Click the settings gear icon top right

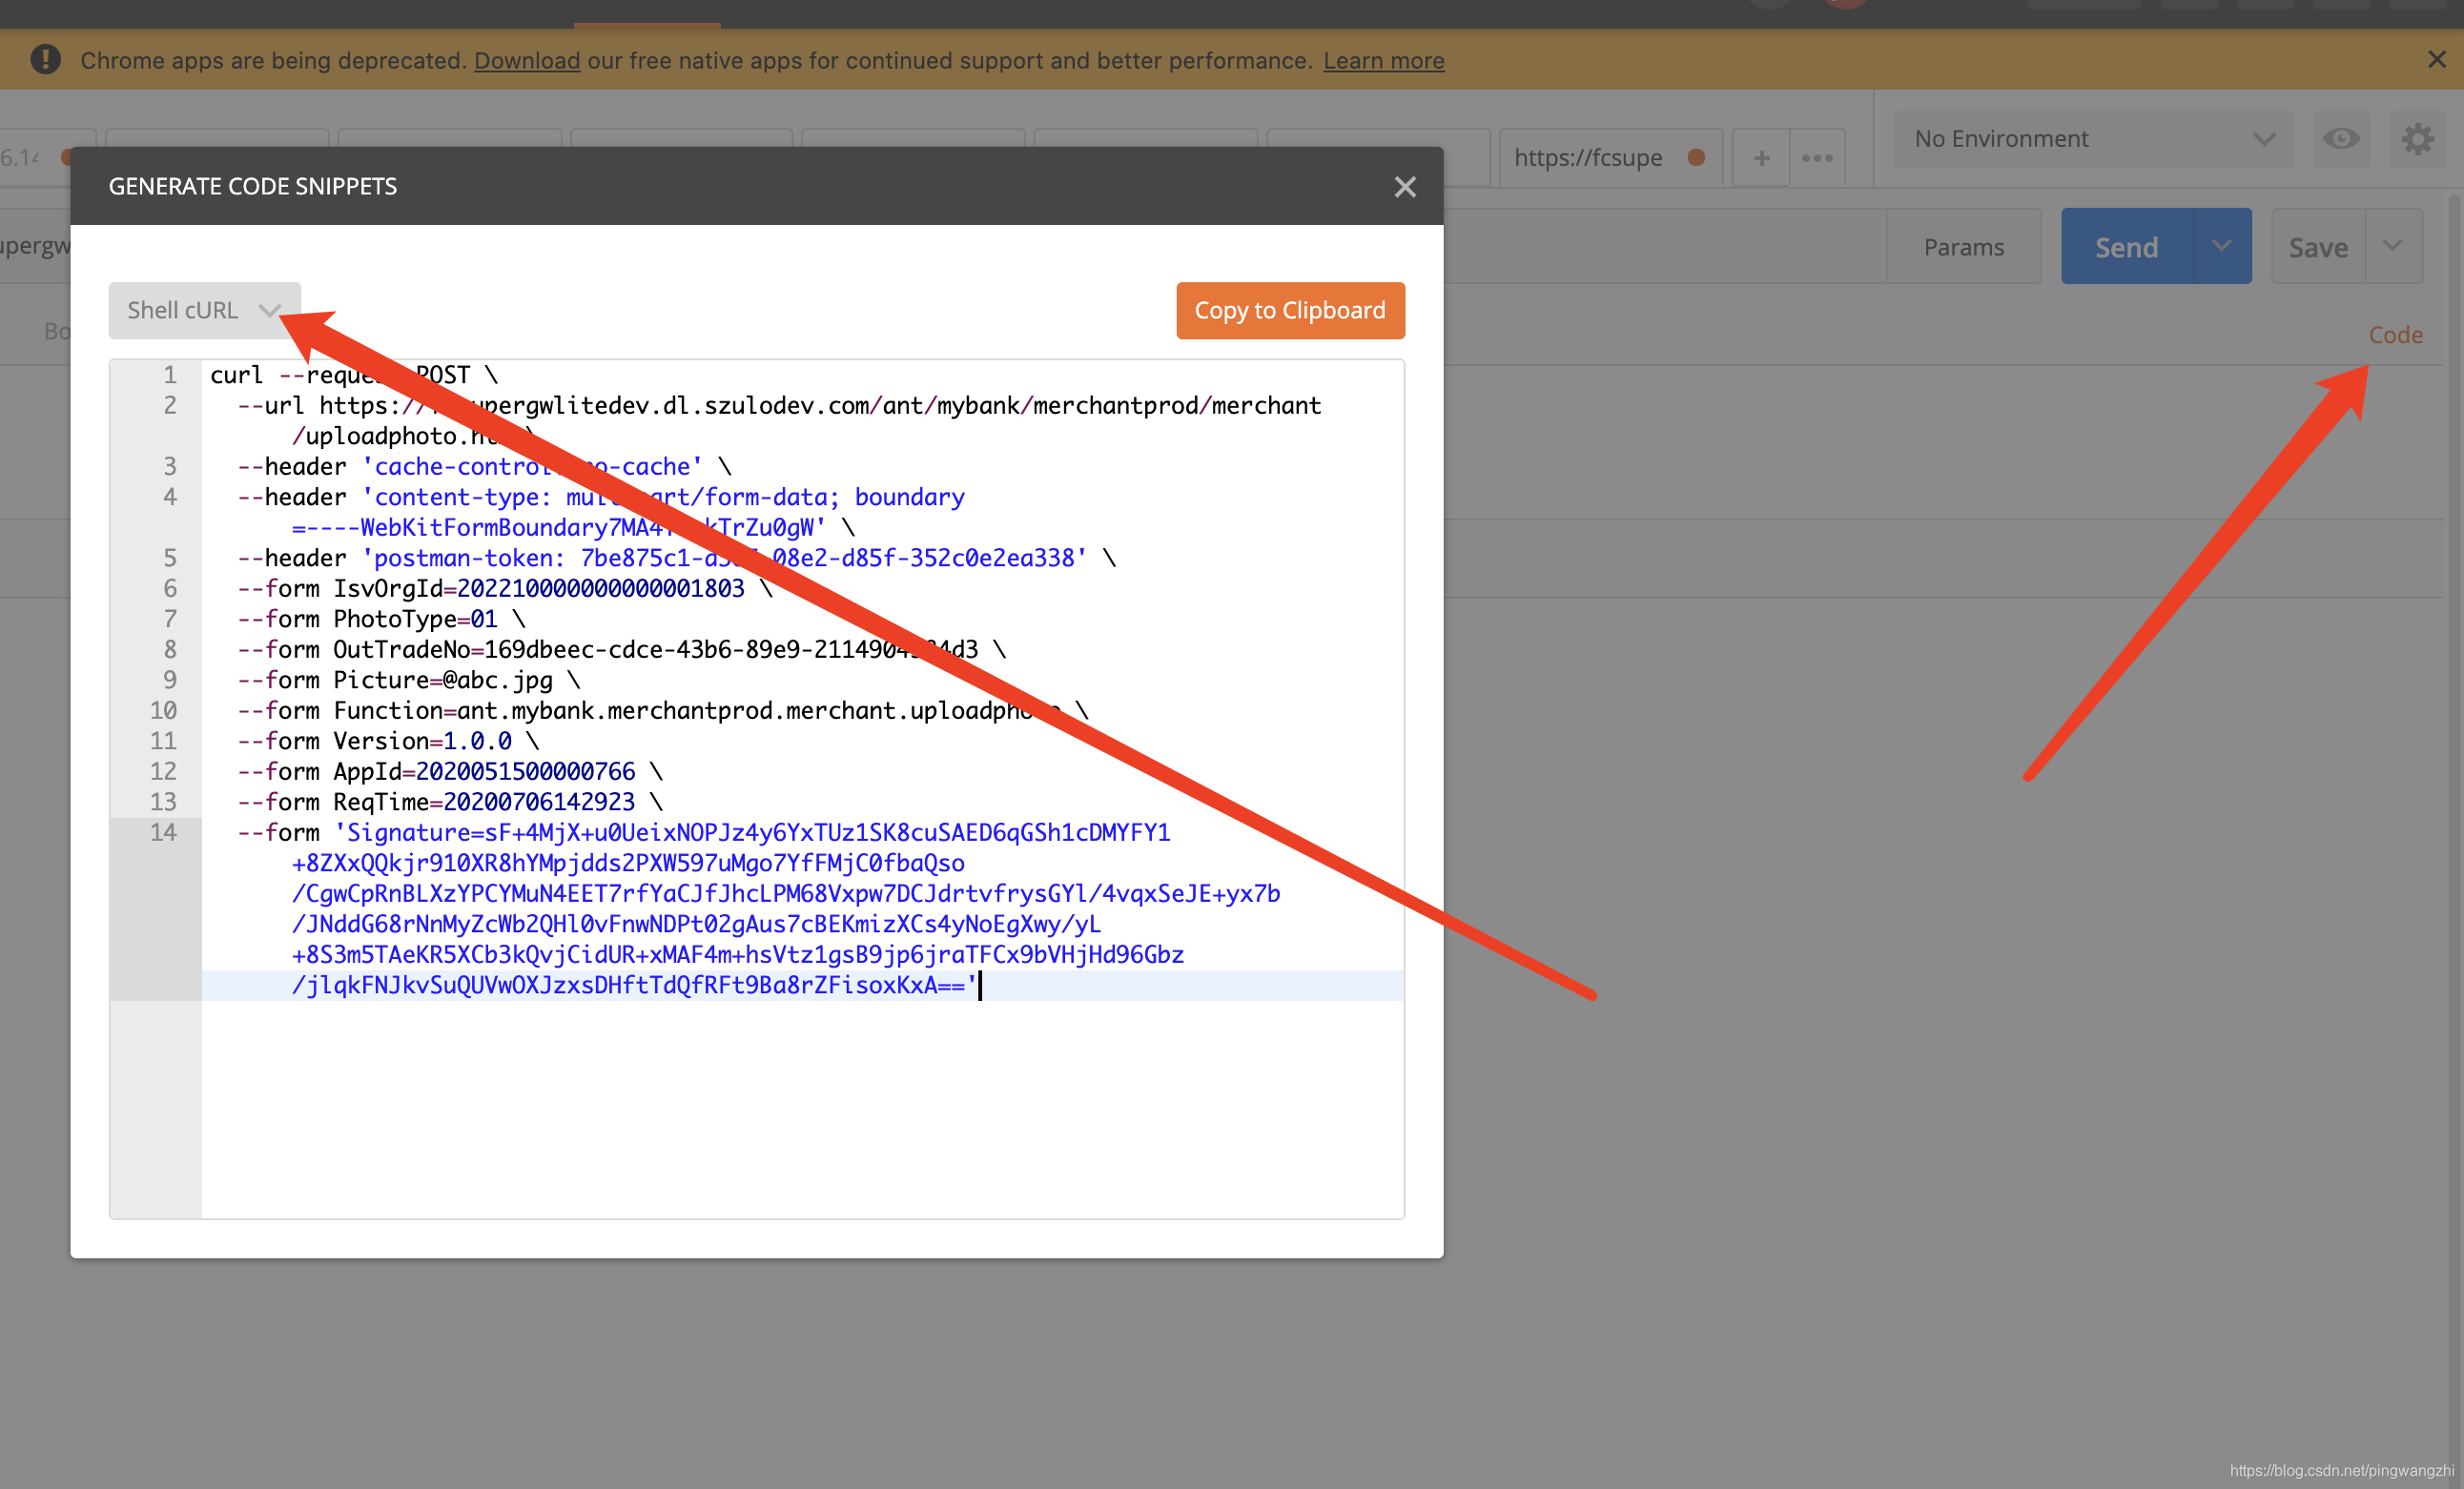tap(2418, 139)
